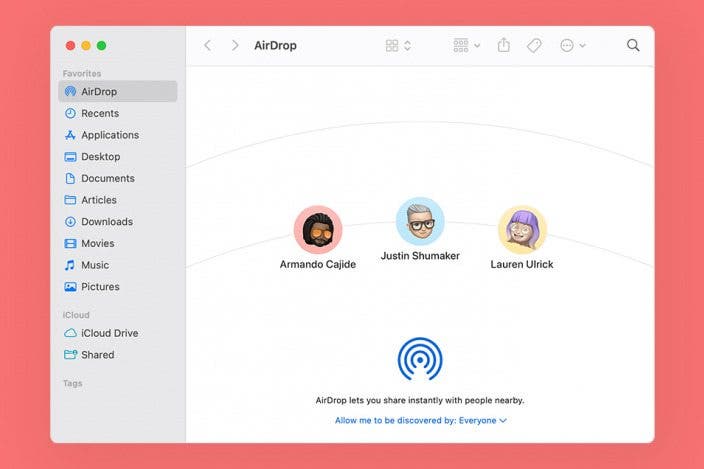Open the More actions ellipsis menu
The width and height of the screenshot is (704, 469).
point(572,45)
